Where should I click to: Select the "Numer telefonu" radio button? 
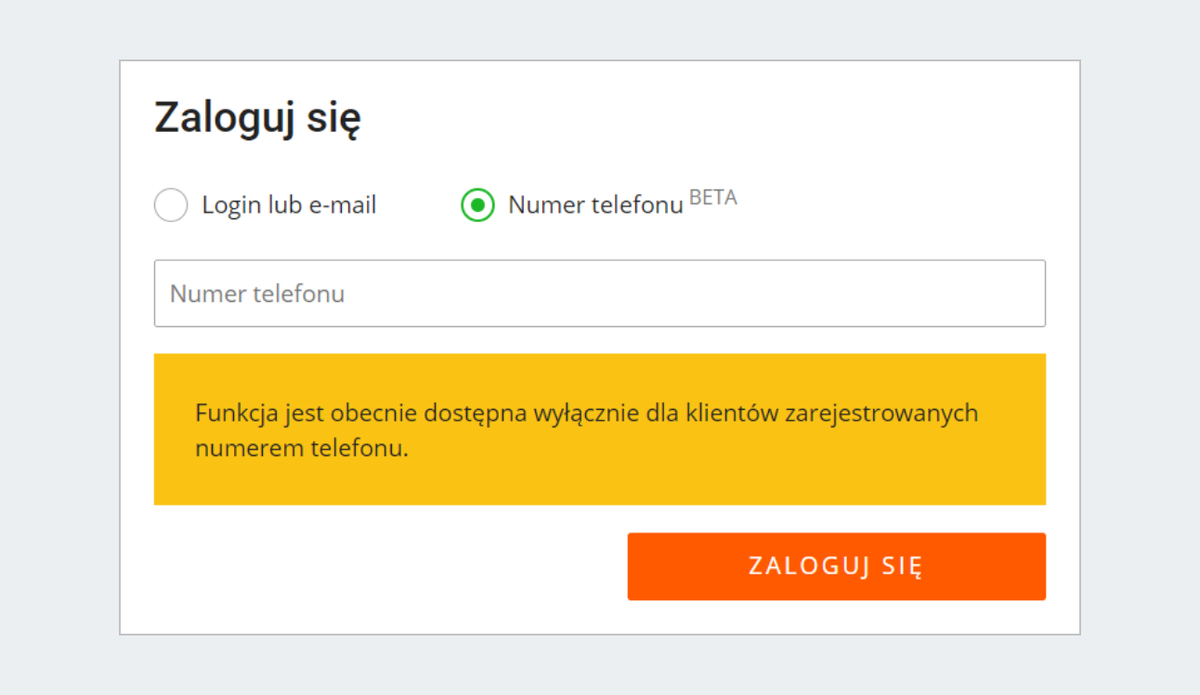[478, 205]
